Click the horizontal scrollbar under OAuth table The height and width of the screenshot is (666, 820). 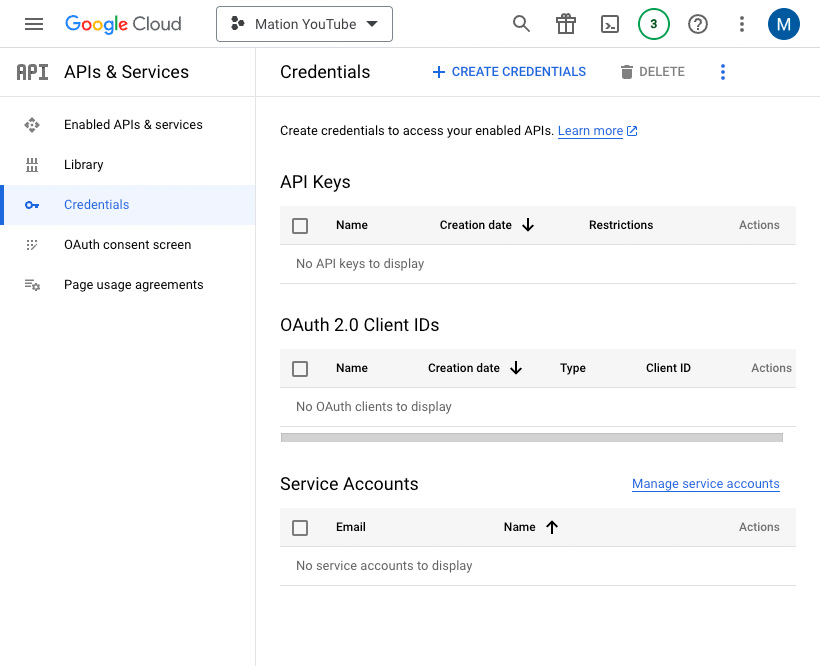532,438
